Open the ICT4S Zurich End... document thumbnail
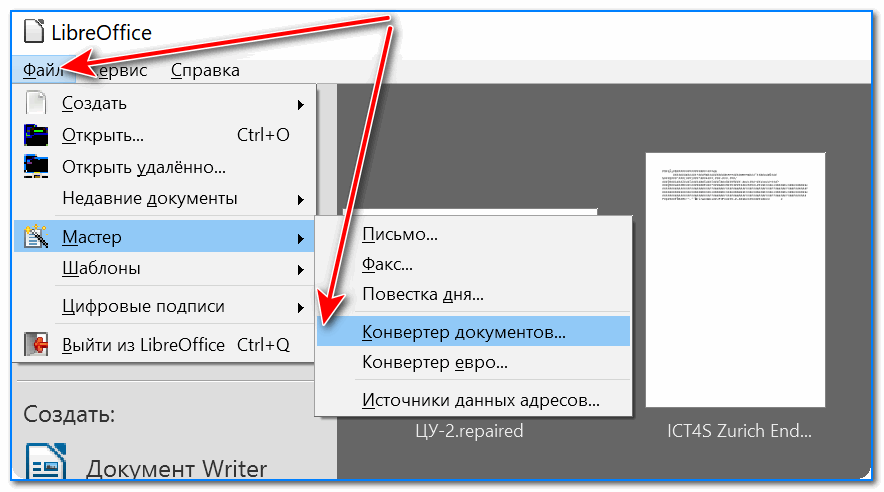This screenshot has width=884, height=492. (735, 280)
